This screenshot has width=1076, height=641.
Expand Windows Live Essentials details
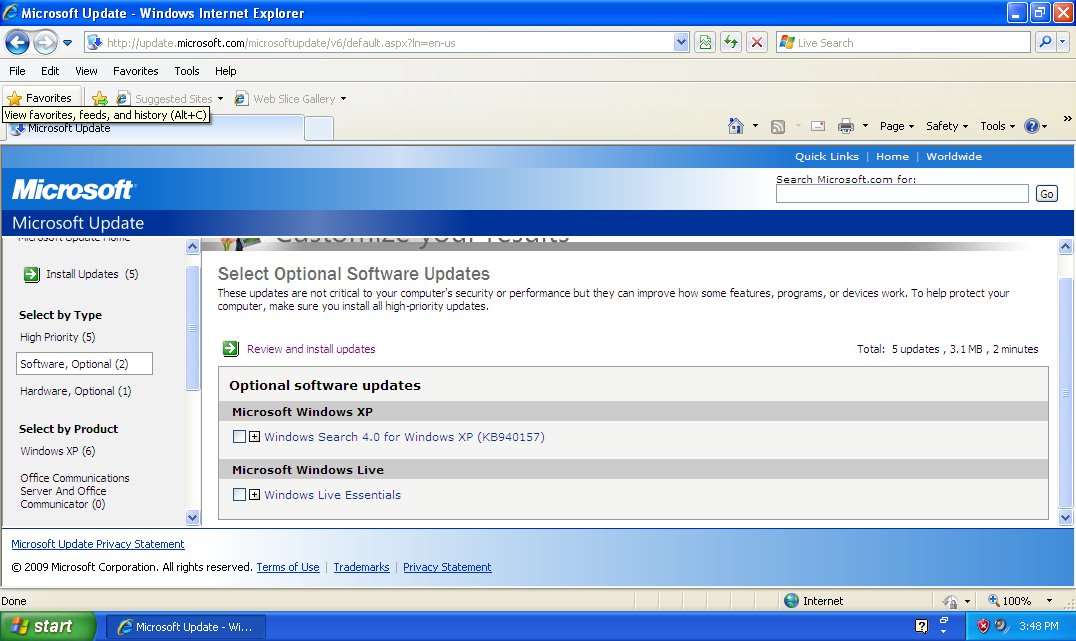point(255,494)
